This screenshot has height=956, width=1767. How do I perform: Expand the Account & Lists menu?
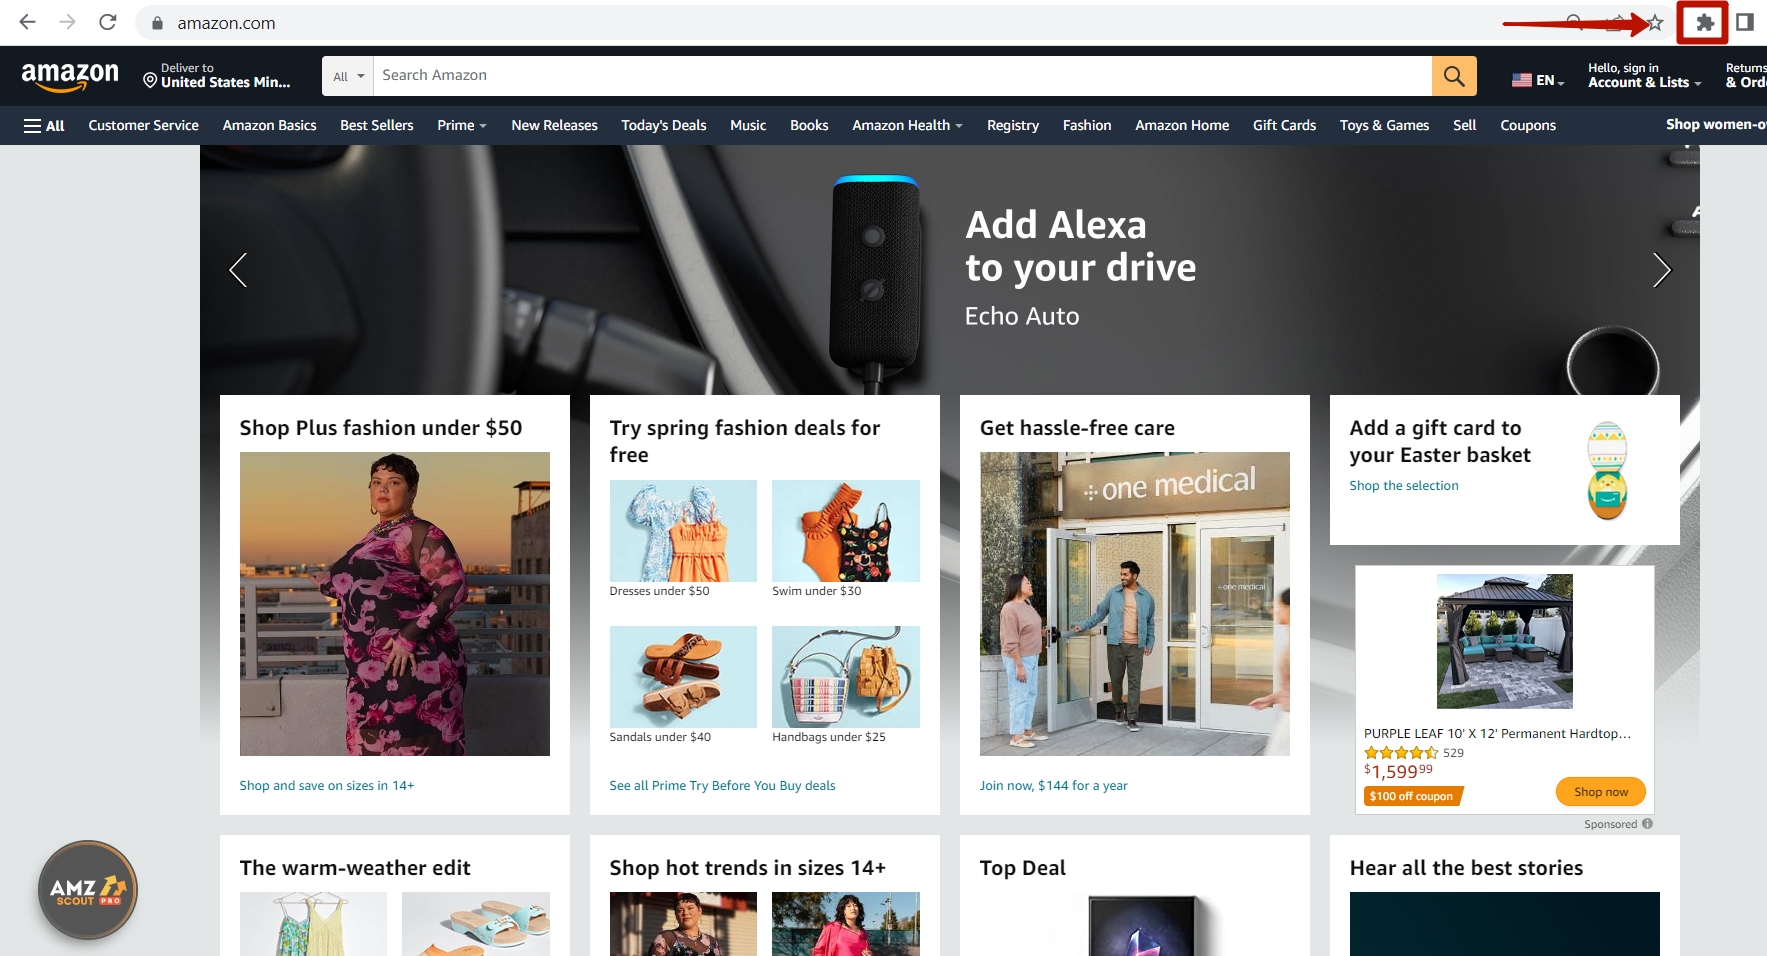pyautogui.click(x=1644, y=76)
